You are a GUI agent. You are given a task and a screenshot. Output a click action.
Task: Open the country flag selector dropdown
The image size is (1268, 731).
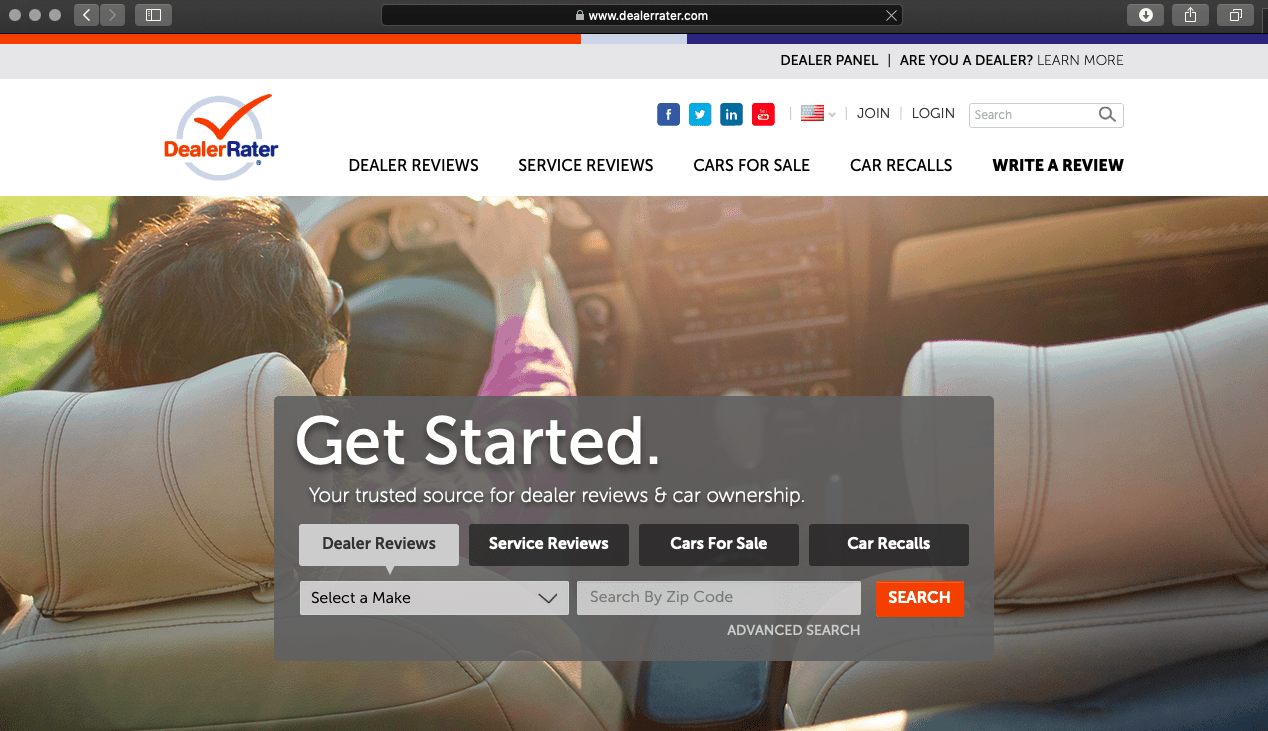coord(818,114)
